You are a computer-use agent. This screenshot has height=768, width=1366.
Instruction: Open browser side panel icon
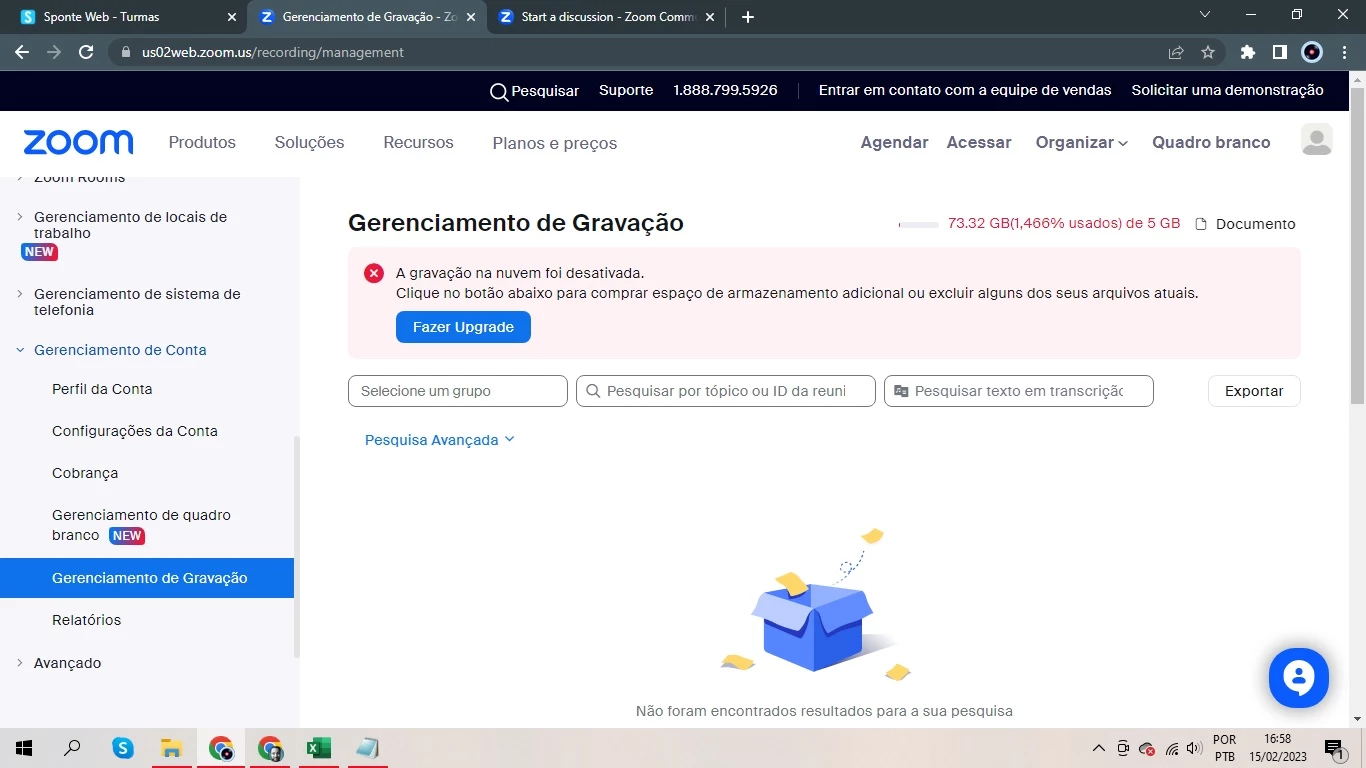(x=1279, y=52)
